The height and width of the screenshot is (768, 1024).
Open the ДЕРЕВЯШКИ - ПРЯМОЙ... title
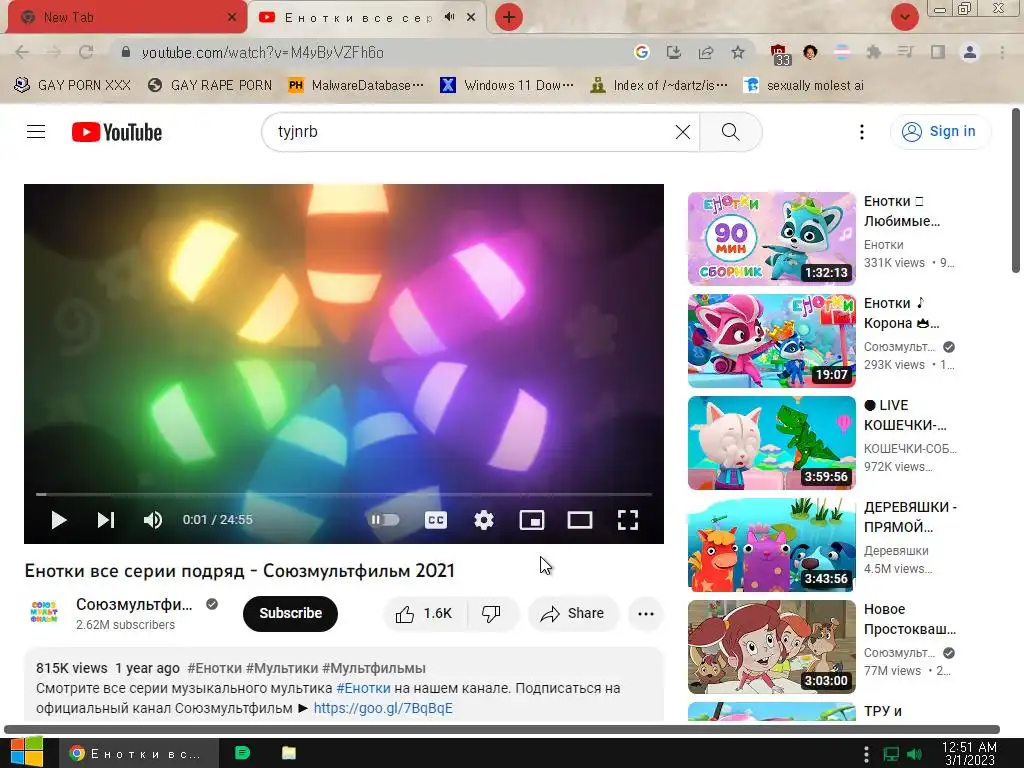point(910,517)
